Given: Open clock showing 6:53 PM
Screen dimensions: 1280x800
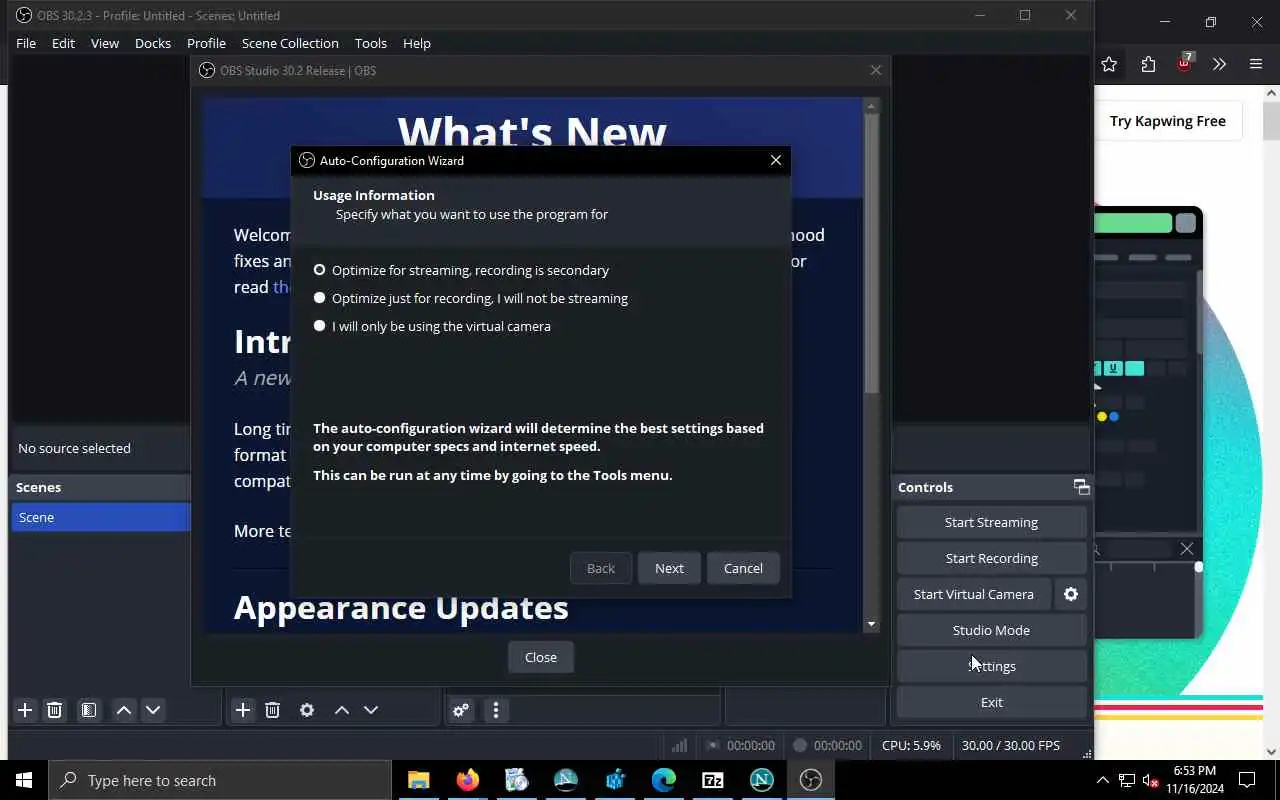Looking at the screenshot, I should 1195,780.
